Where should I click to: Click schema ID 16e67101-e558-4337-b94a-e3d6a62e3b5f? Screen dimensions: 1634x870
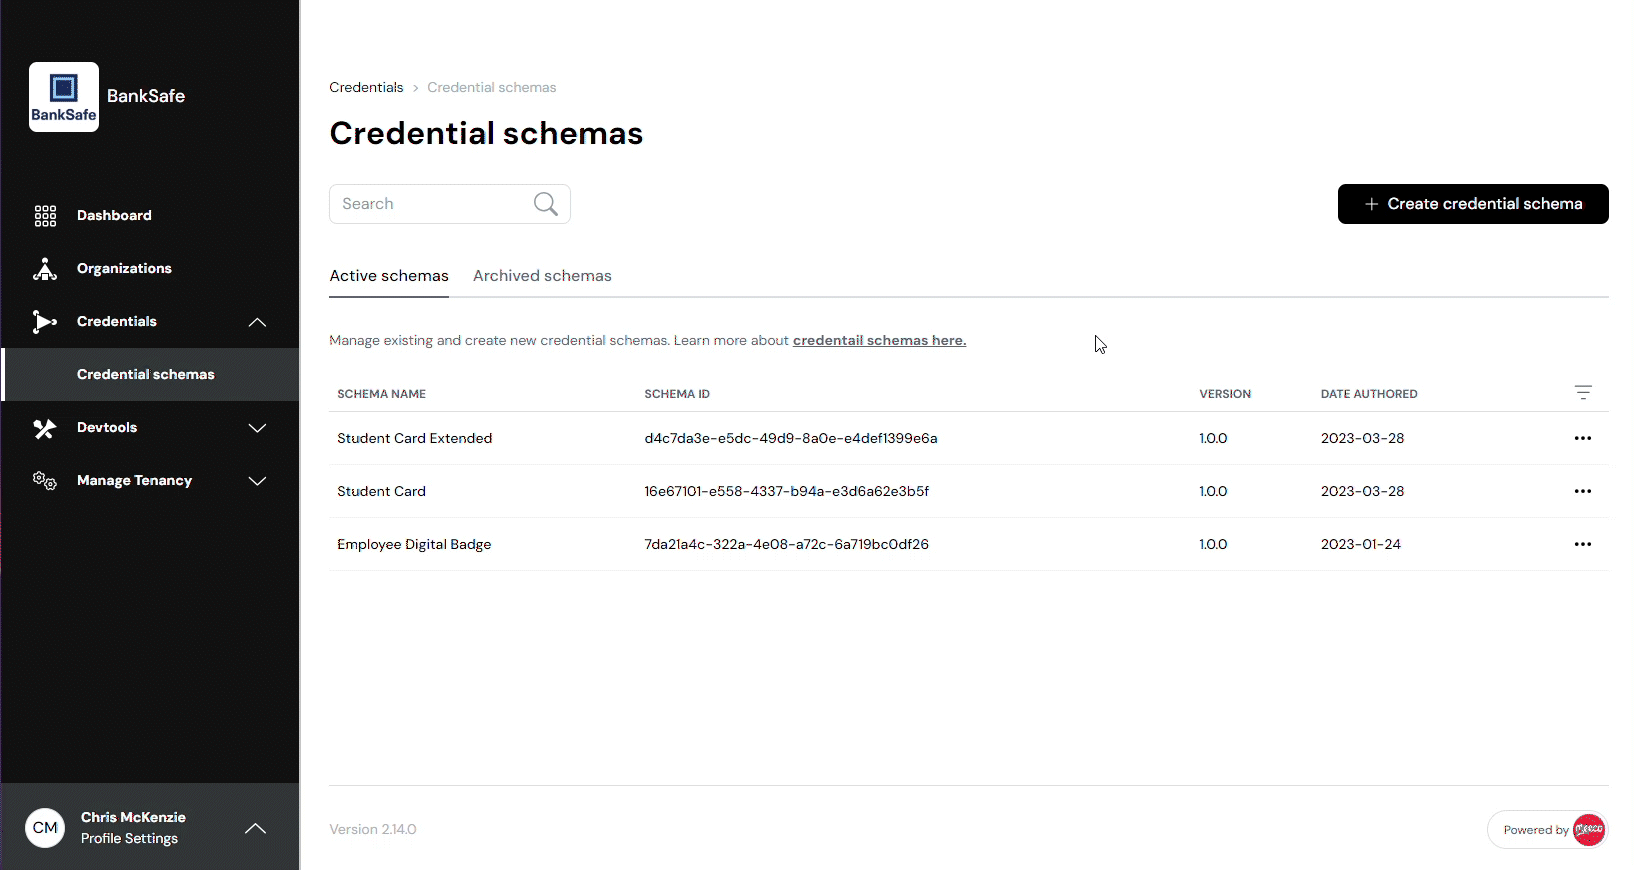pyautogui.click(x=787, y=491)
